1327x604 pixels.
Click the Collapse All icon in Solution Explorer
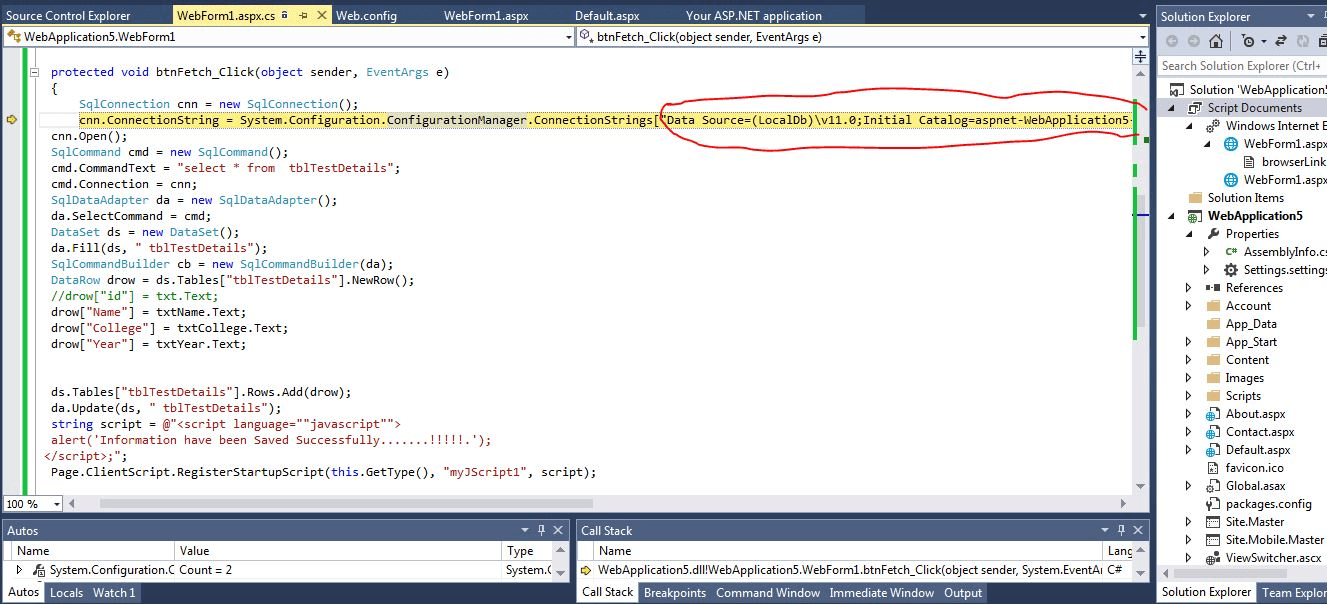click(x=1320, y=40)
